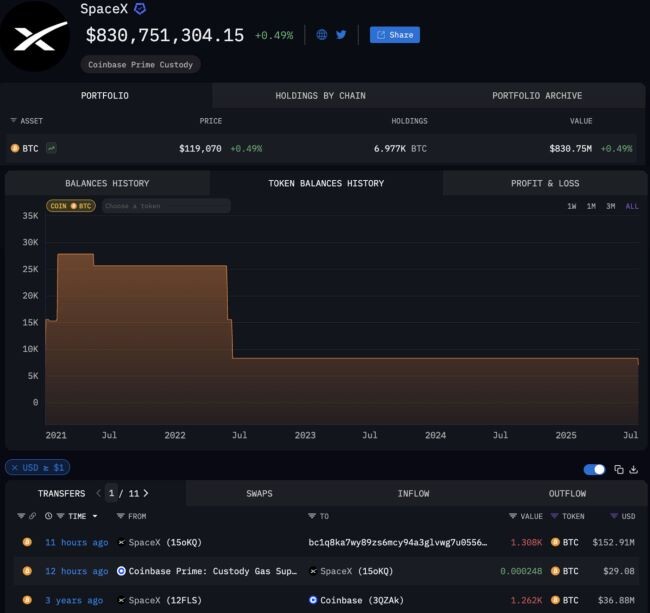Viewport: 650px width, 613px height.
Task: Open the Time column sort dropdown arrow
Action: [95, 516]
